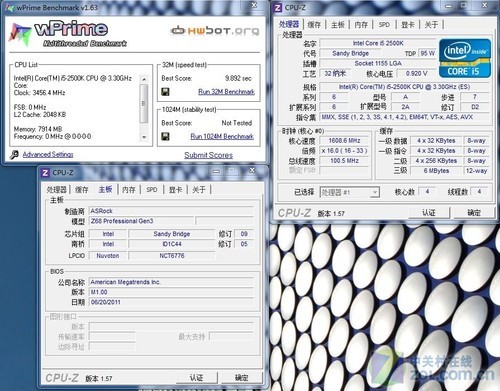Switch to 缓存 tab in processor CPU-Z window
The width and height of the screenshot is (500, 391).
(314, 24)
